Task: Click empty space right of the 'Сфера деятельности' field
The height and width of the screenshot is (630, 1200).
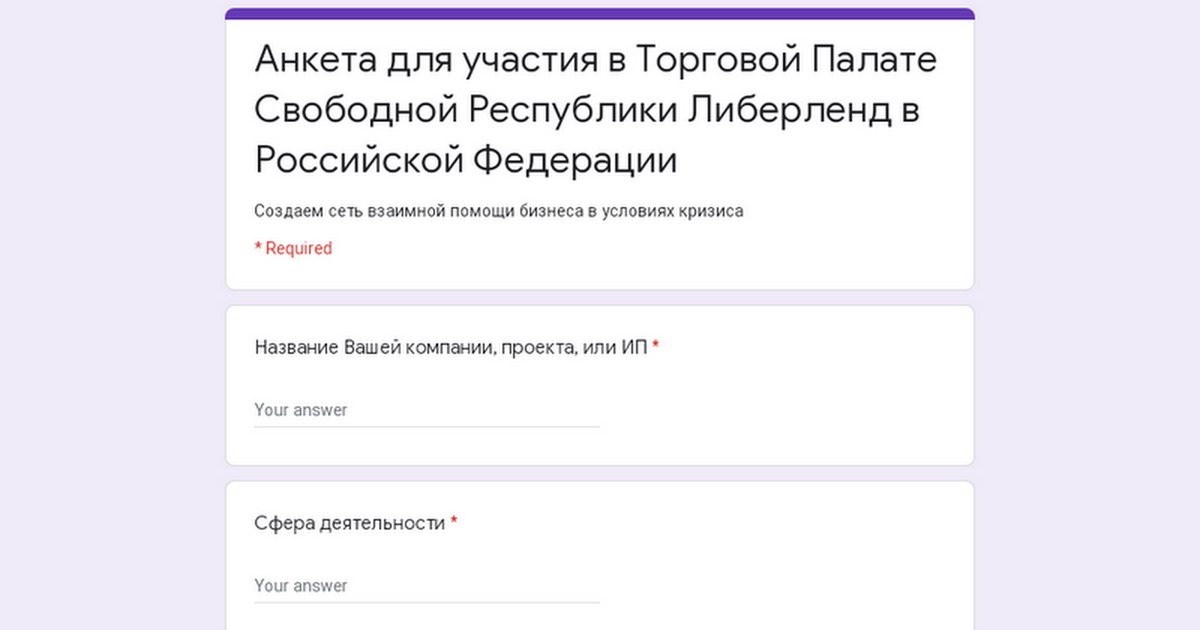Action: pyautogui.click(x=780, y=586)
